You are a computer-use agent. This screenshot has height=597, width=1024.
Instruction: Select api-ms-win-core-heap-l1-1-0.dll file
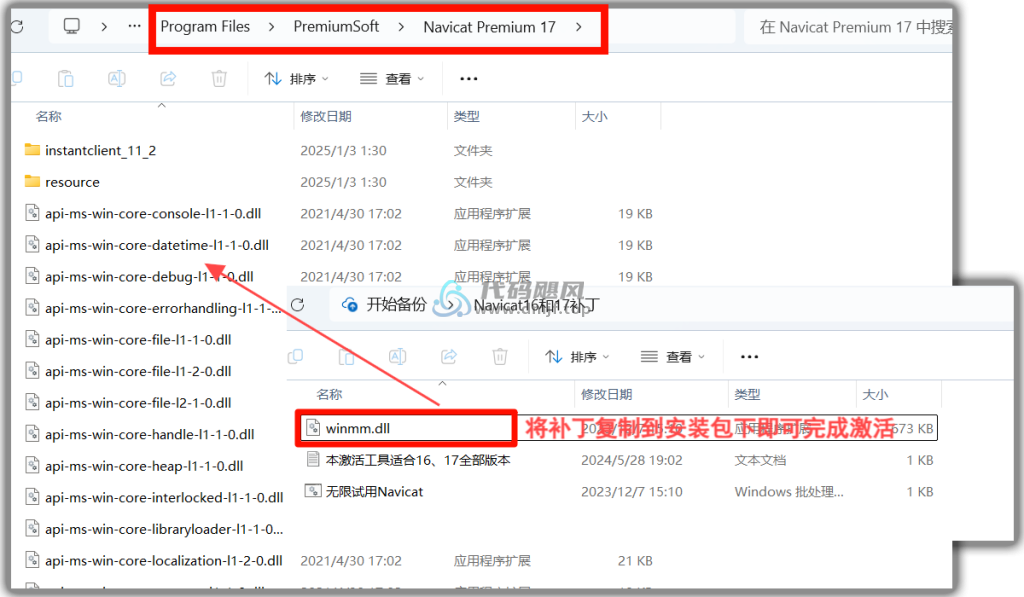pyautogui.click(x=144, y=466)
